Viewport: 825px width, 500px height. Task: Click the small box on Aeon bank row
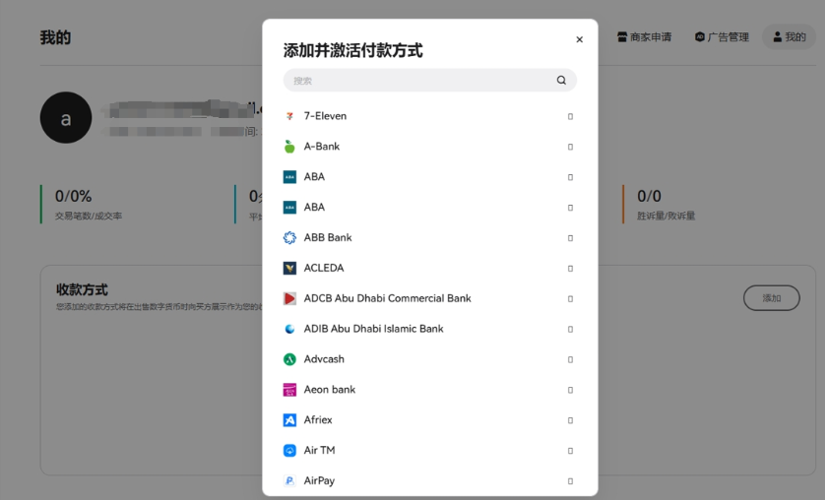(570, 390)
